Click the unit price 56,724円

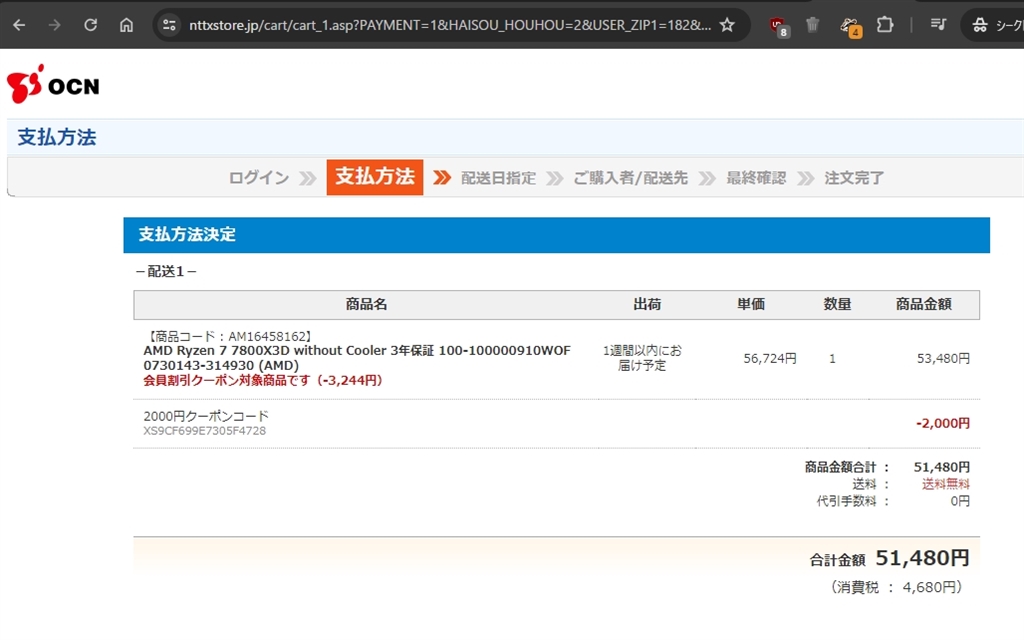770,359
